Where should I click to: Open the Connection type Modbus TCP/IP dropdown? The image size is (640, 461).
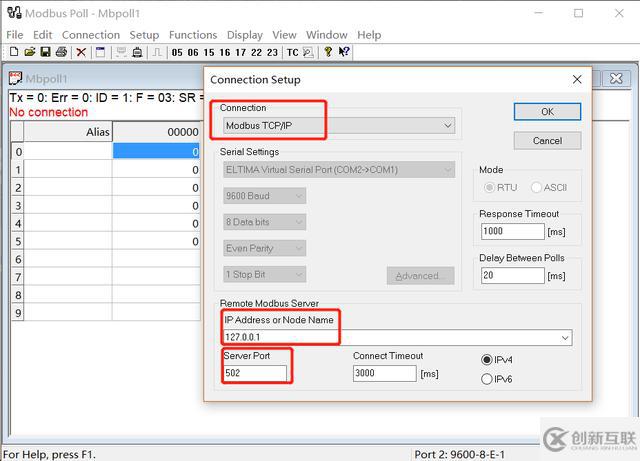339,125
